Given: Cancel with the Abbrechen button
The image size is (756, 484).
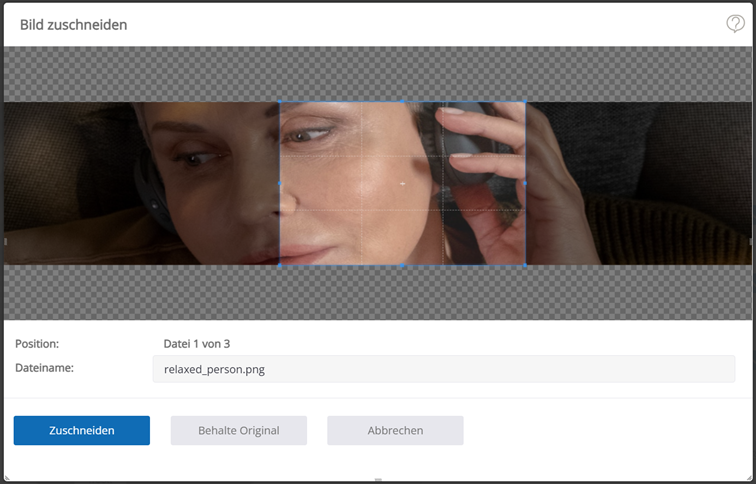Looking at the screenshot, I should click(x=395, y=430).
